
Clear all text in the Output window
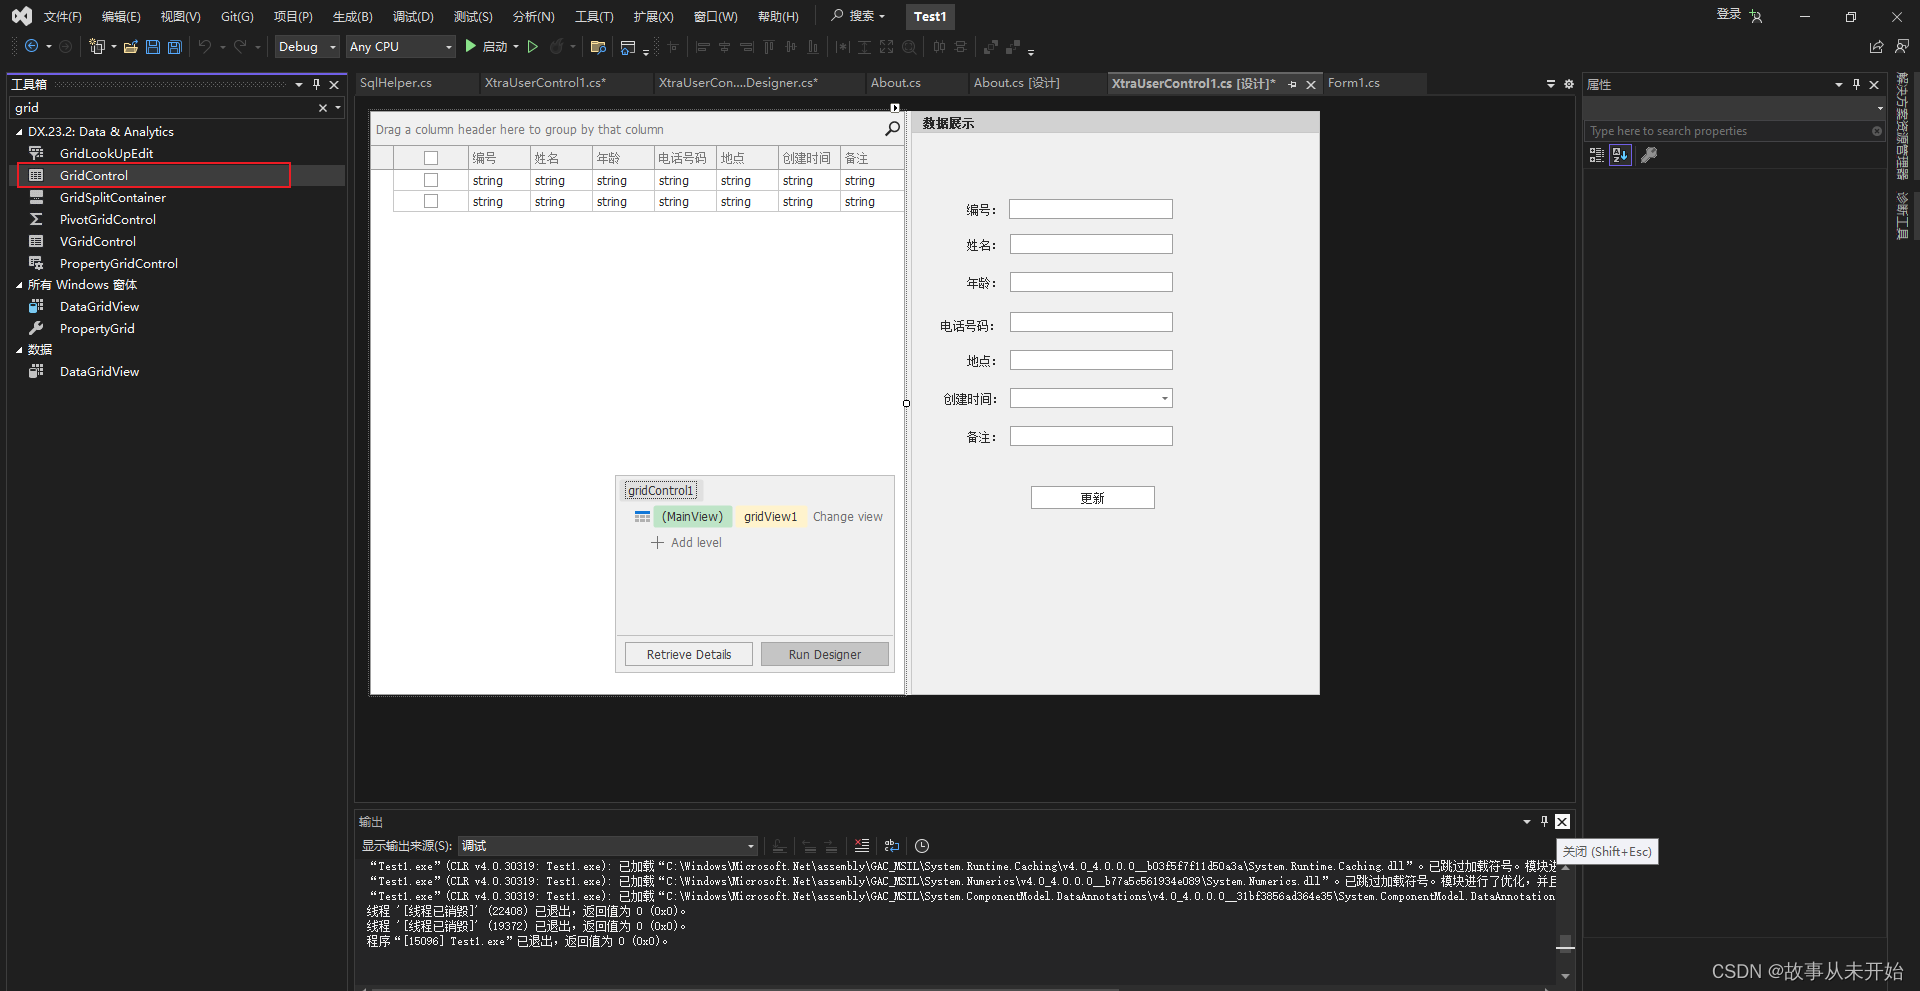[x=861, y=845]
